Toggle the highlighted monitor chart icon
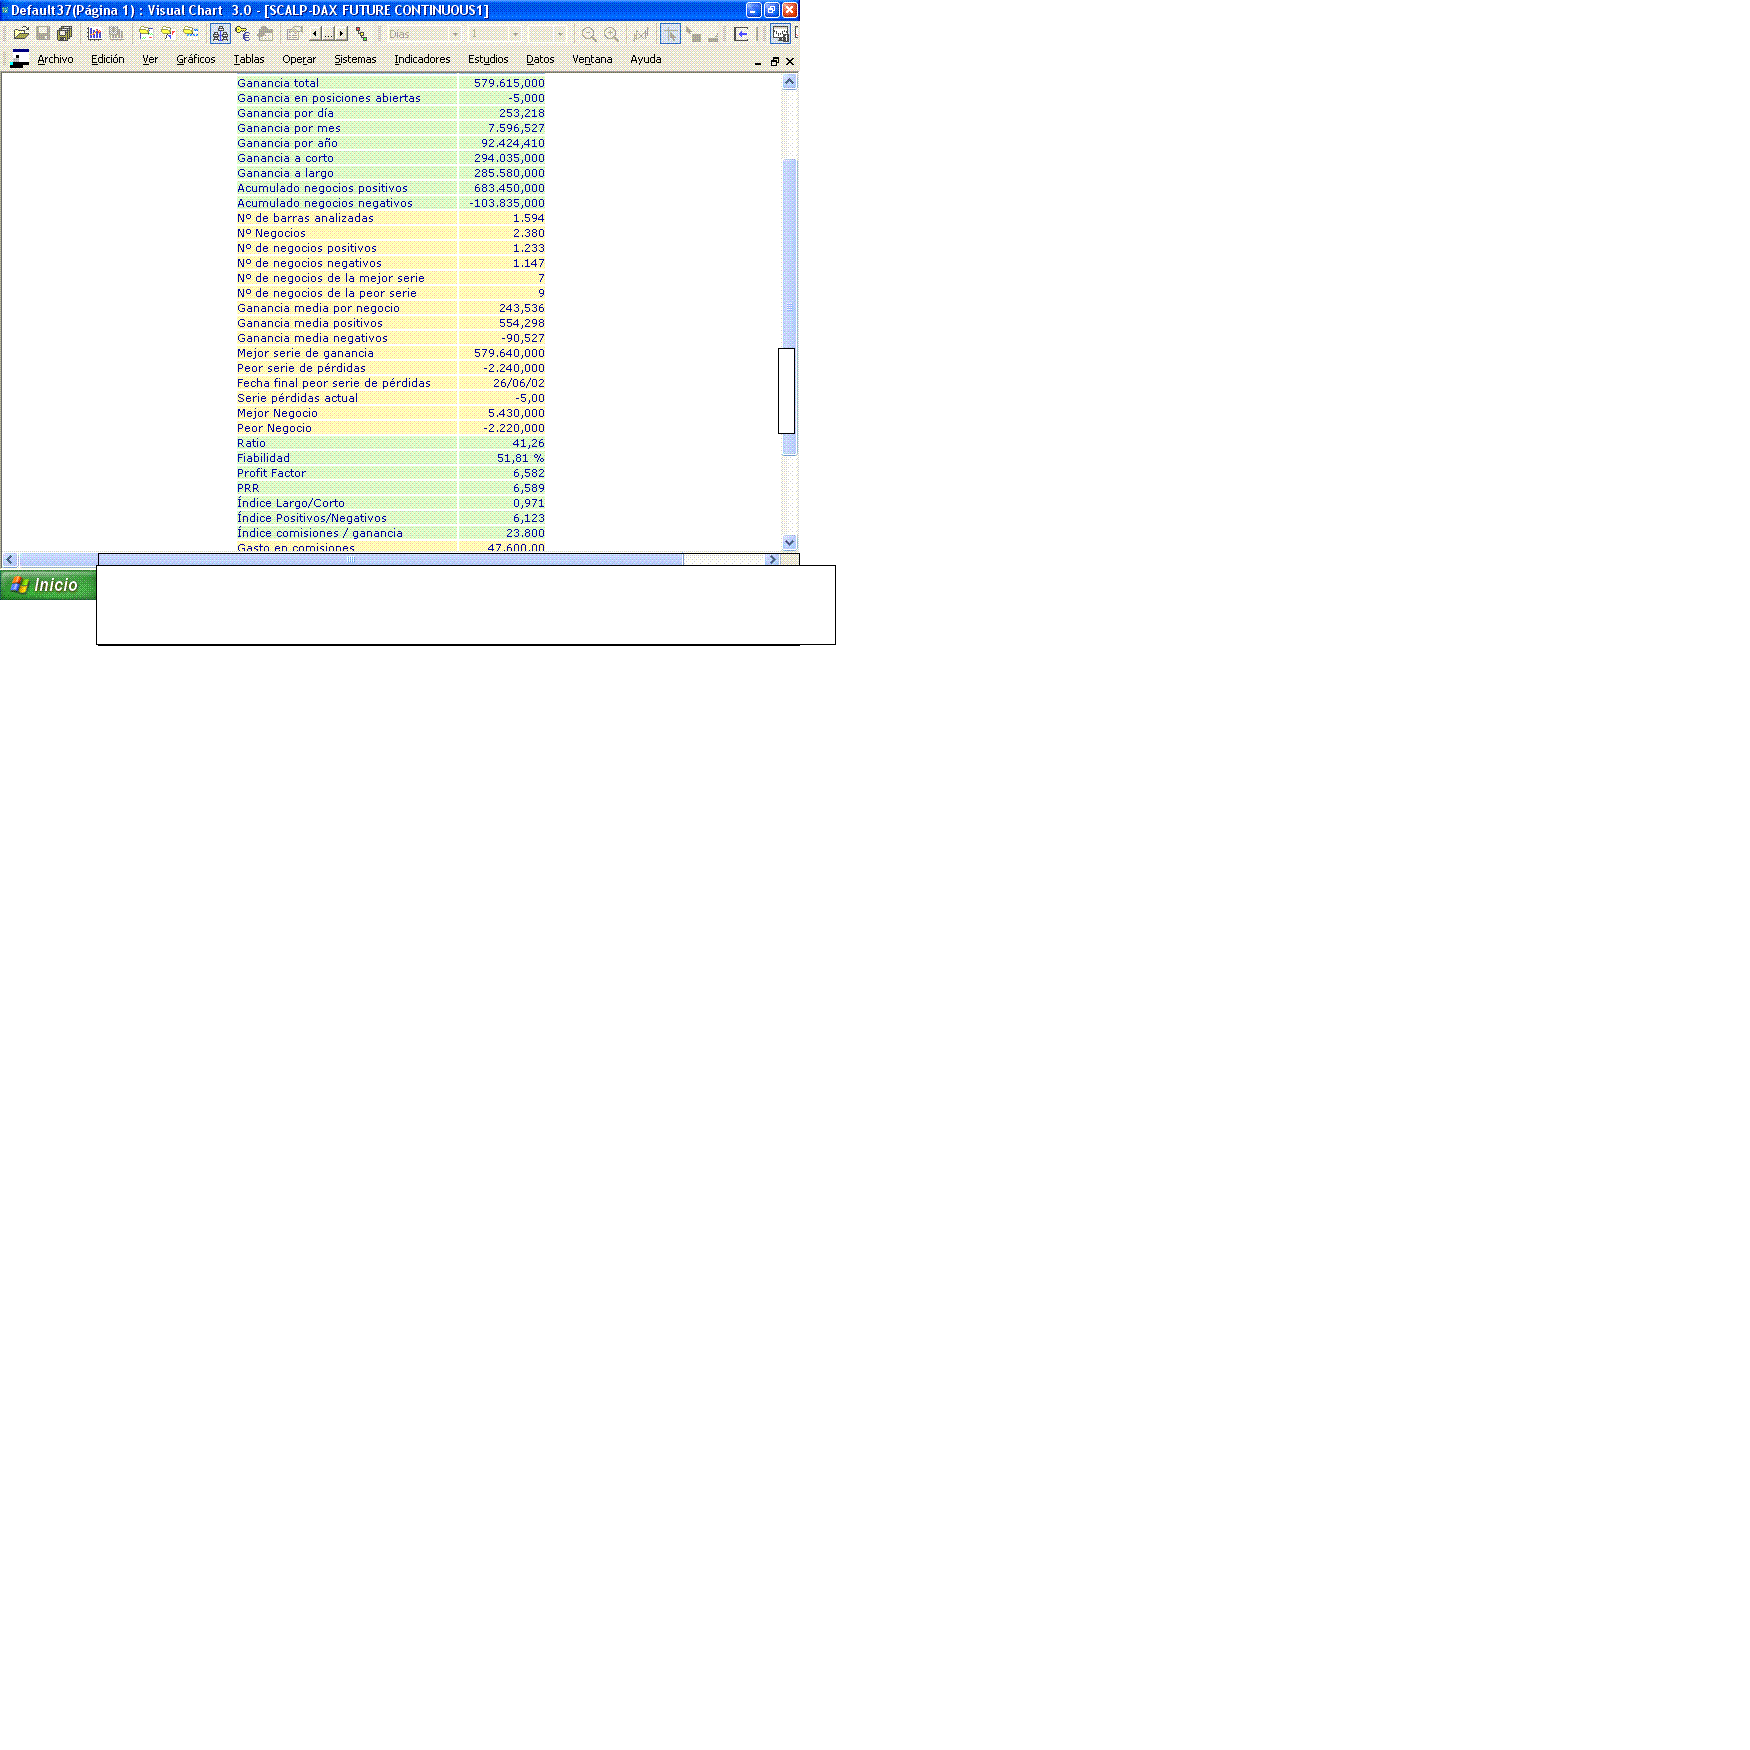 point(780,34)
